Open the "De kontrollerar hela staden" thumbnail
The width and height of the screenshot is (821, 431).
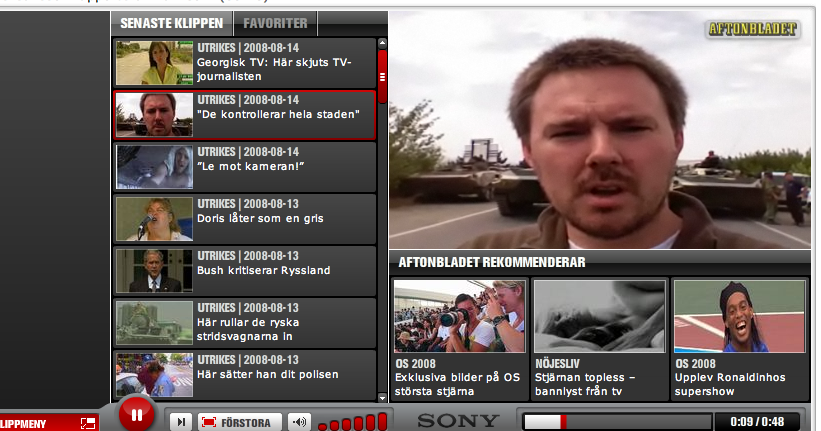(x=154, y=115)
